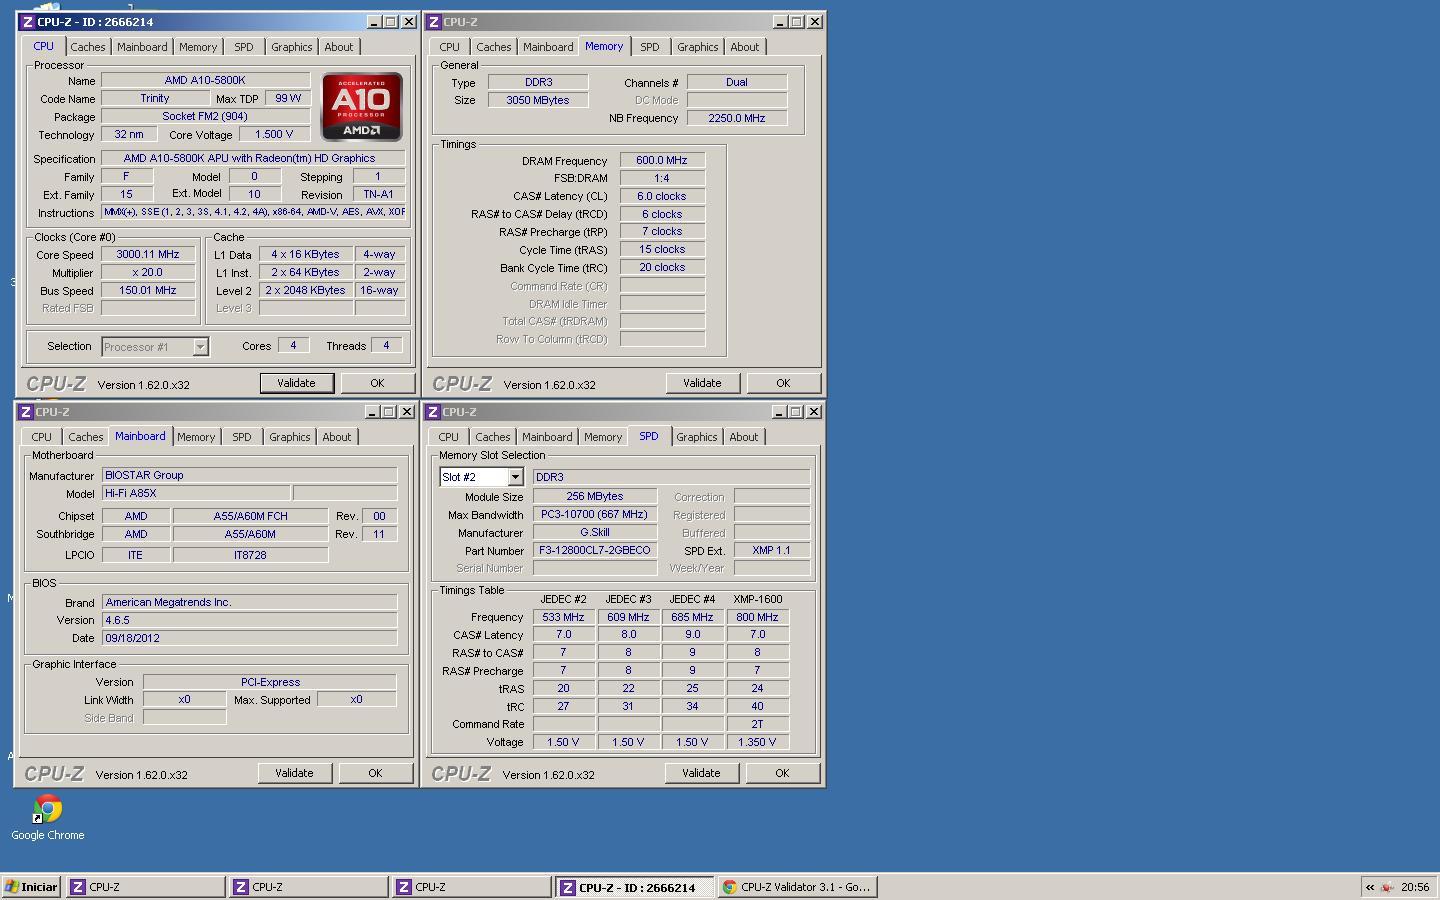This screenshot has height=900, width=1440.
Task: Open Memory Slot #2 dropdown
Action: 515,477
